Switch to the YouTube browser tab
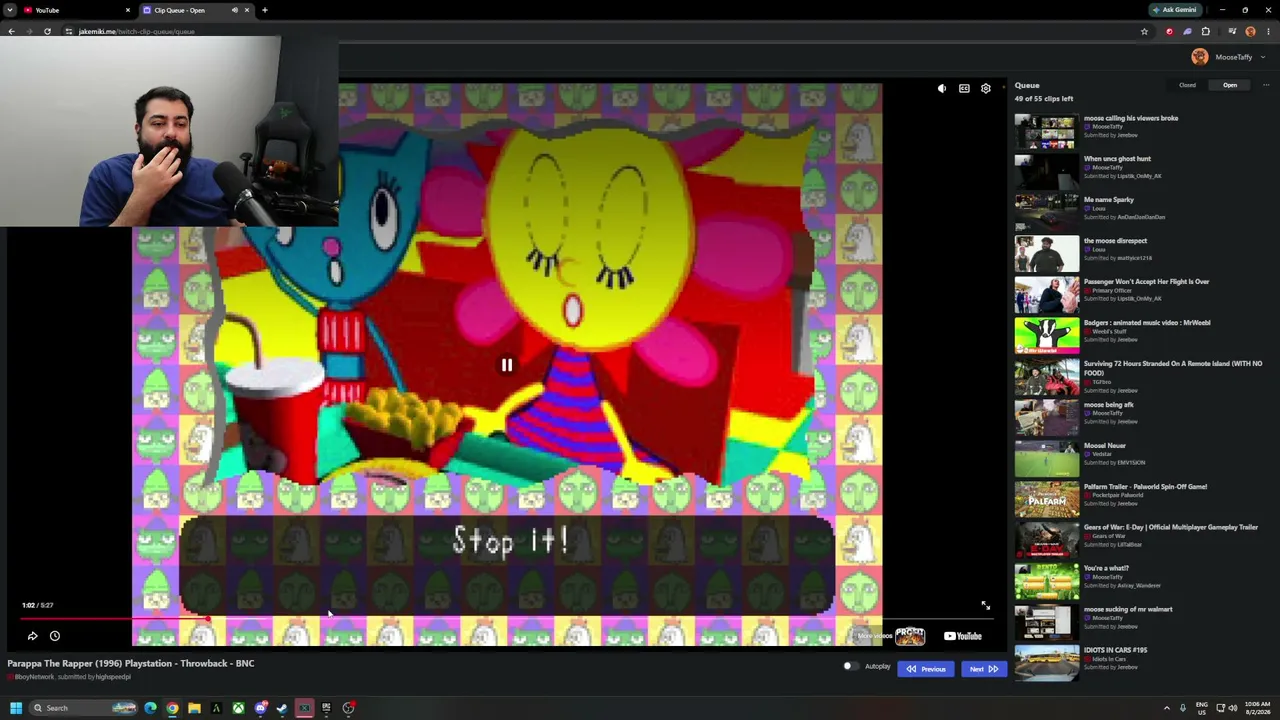The height and width of the screenshot is (720, 1280). pos(77,10)
